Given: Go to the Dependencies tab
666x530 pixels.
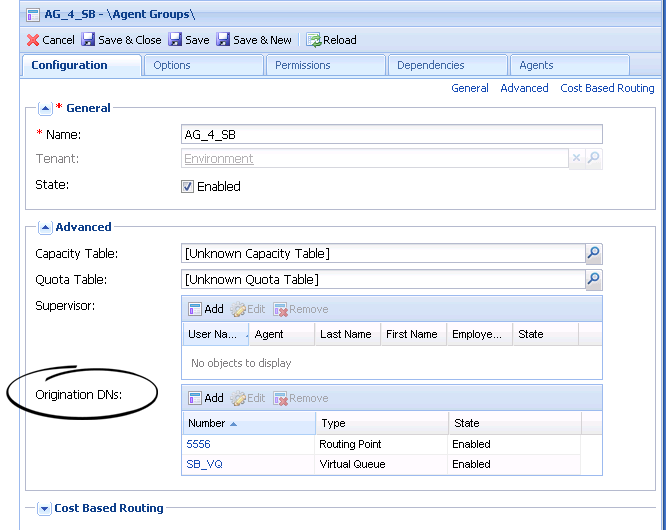Looking at the screenshot, I should (430, 65).
